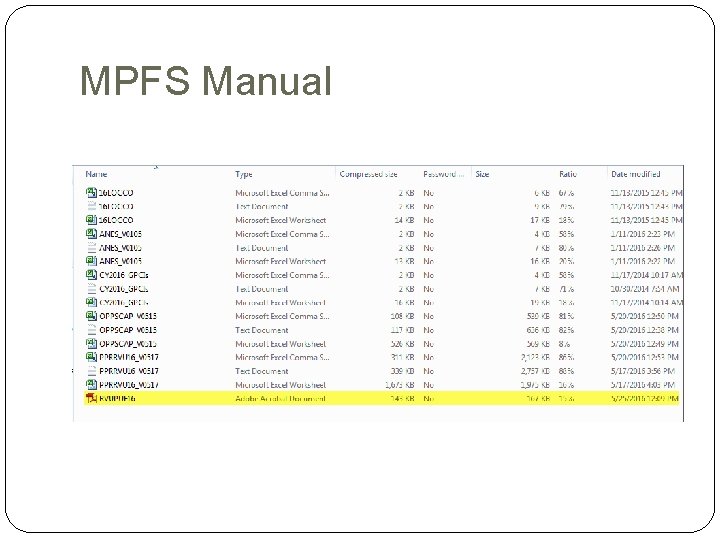Click '5/17/2016 3:56 PM' date of PPRRVU16_V0517 text file

point(642,371)
